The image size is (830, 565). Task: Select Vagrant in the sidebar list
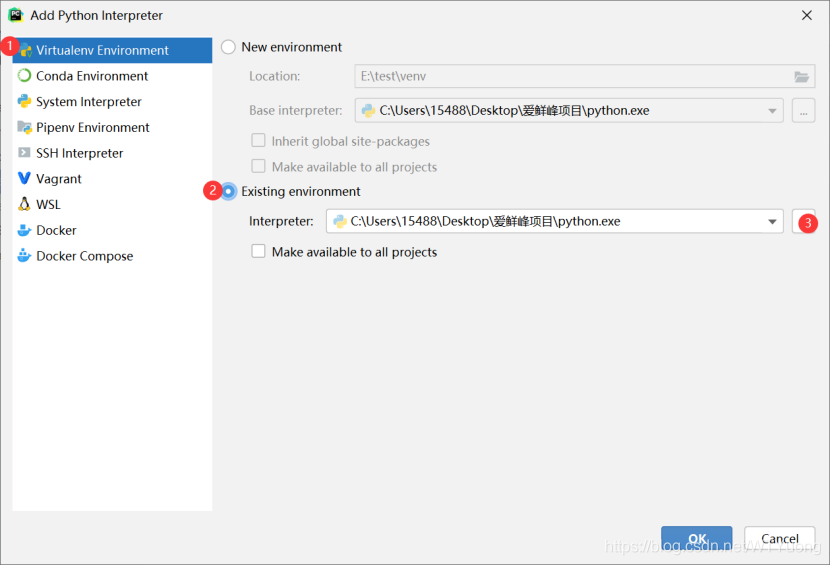pyautogui.click(x=112, y=178)
